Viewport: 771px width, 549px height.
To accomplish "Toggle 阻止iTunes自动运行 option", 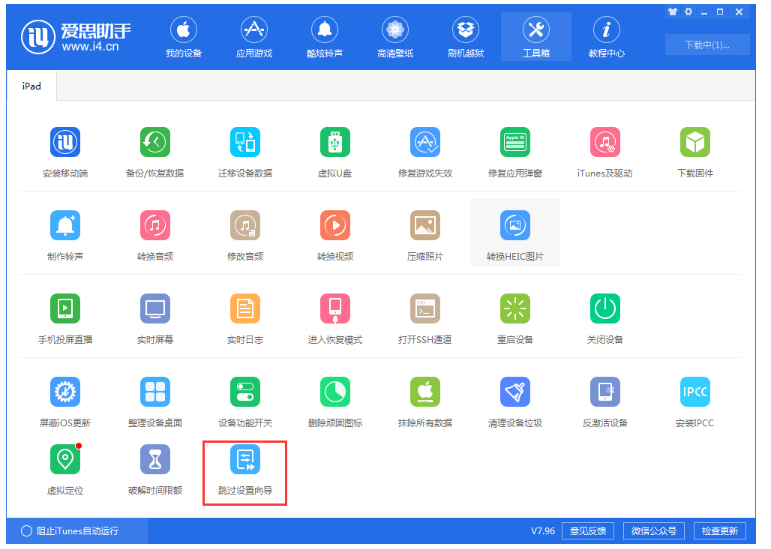I will point(27,531).
